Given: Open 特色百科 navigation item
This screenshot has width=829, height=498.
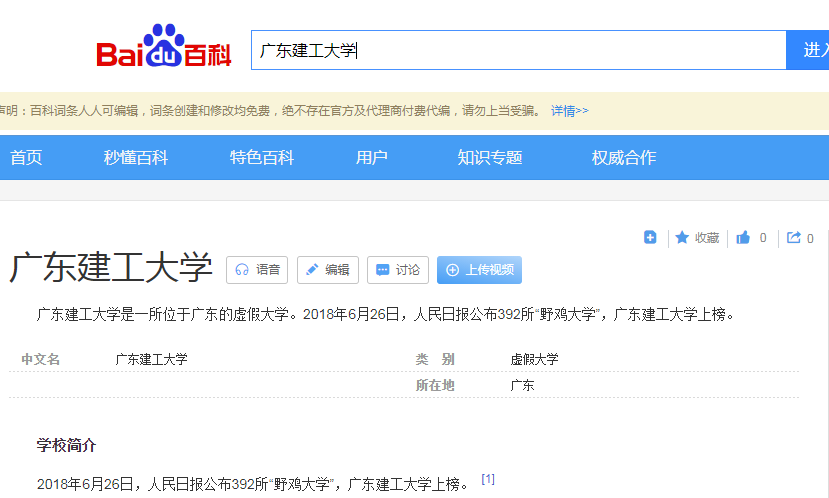Looking at the screenshot, I should click(x=262, y=158).
